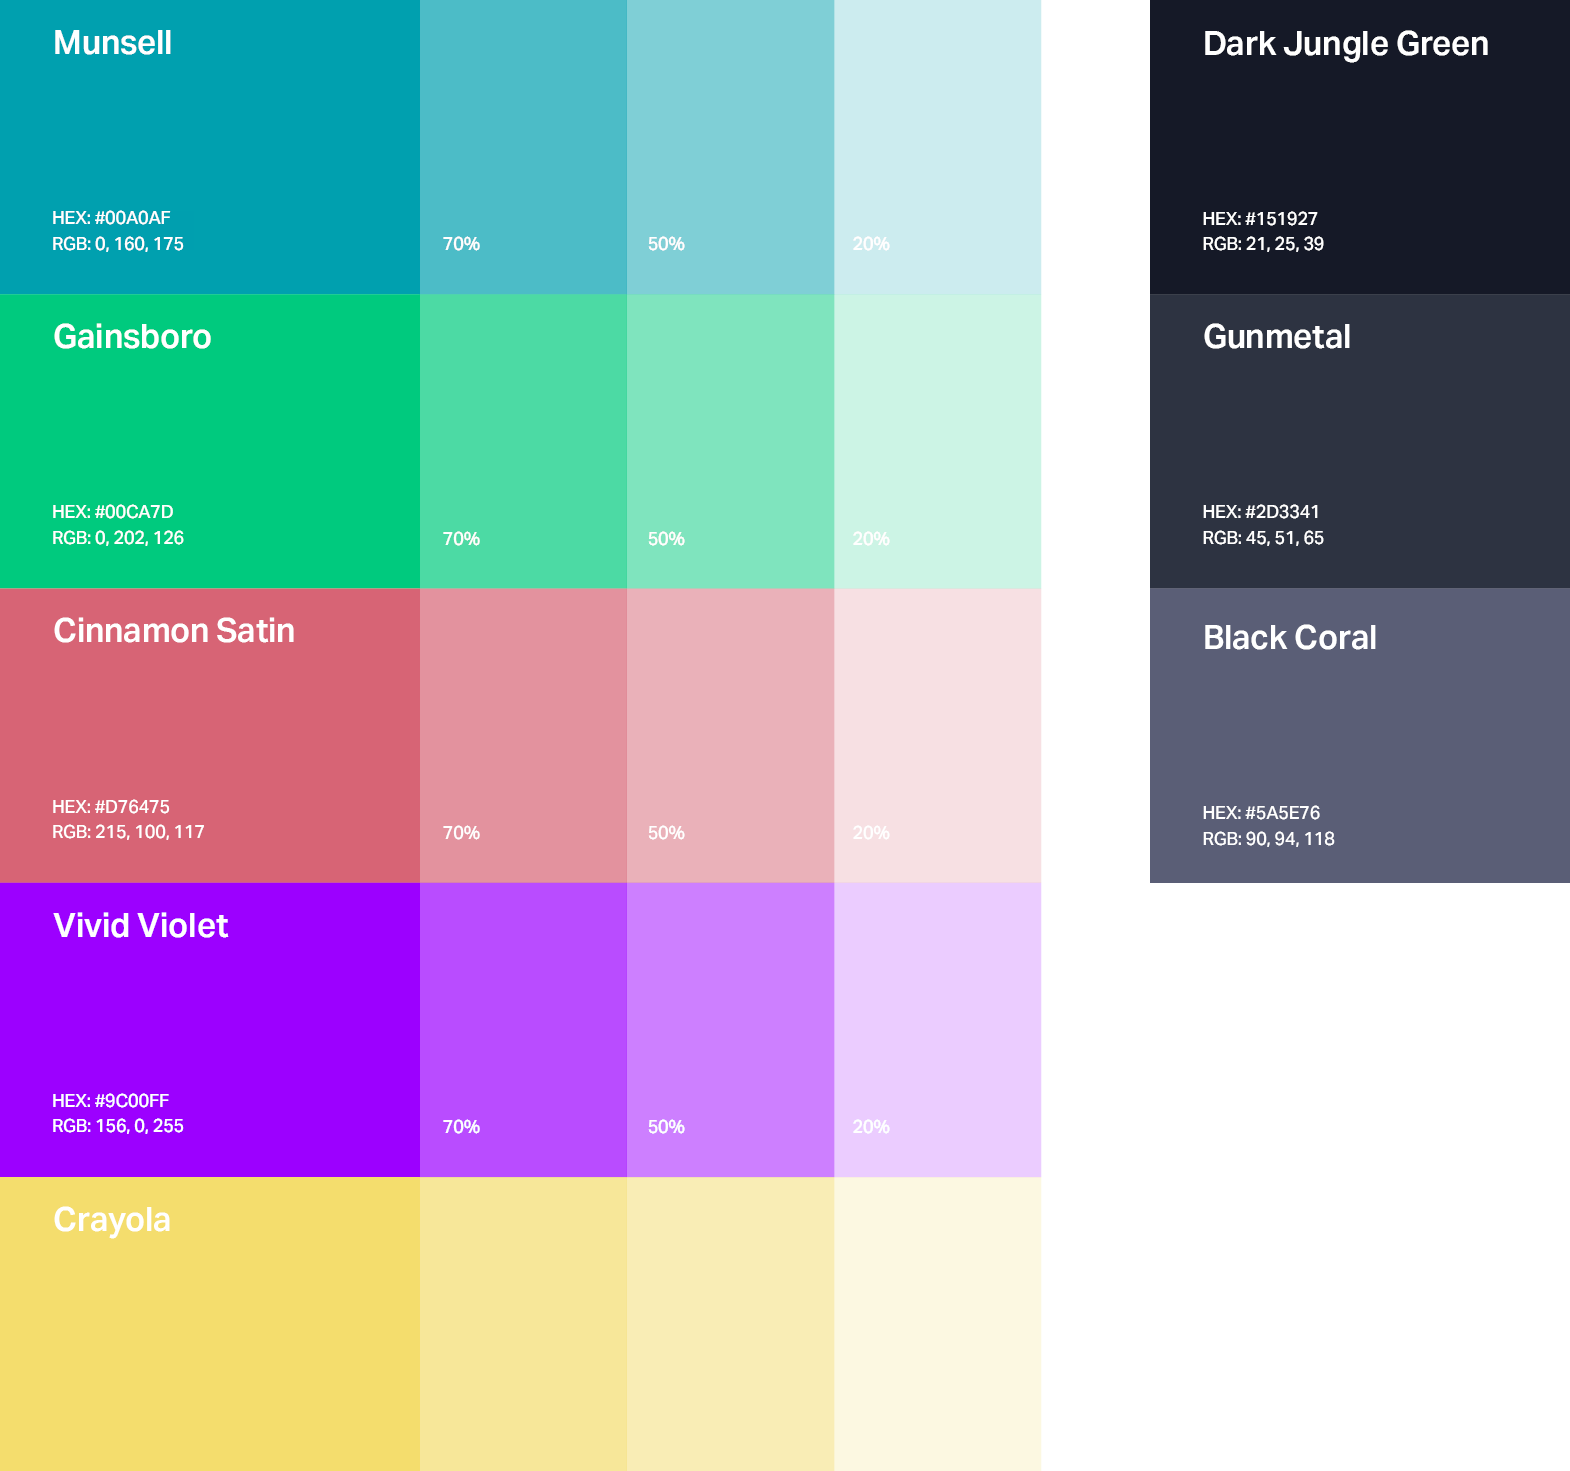Click the Cinnamon Satin heading

174,631
